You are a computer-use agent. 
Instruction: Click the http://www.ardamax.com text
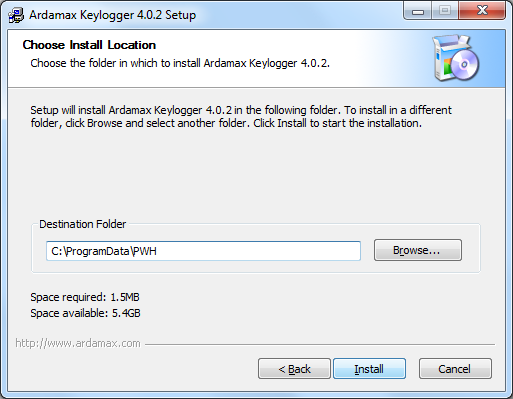click(78, 343)
